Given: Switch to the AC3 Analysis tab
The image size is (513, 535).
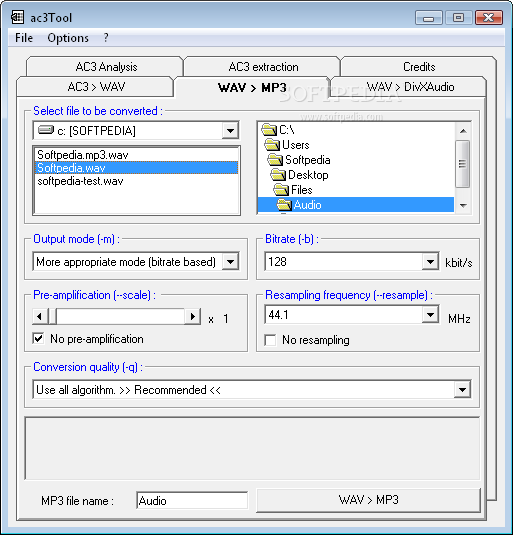Looking at the screenshot, I should point(104,67).
